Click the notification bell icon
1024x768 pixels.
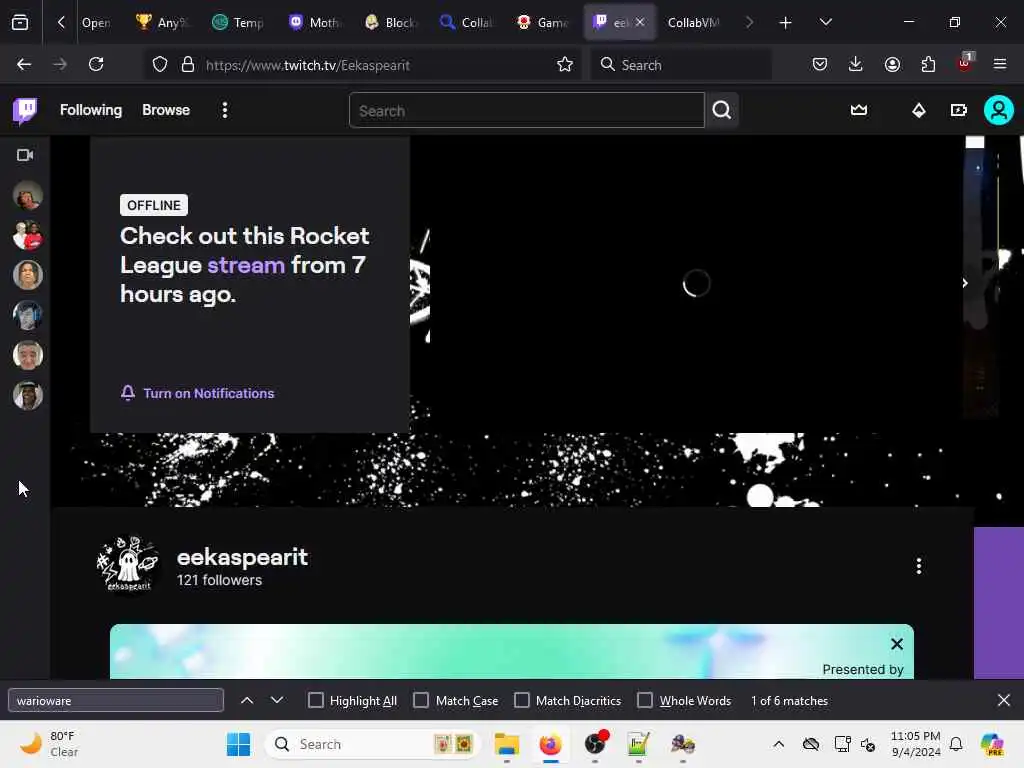click(x=128, y=392)
